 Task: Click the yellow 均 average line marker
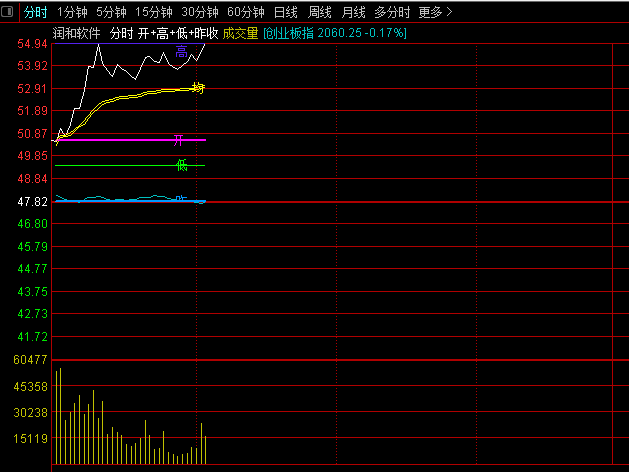pos(198,89)
